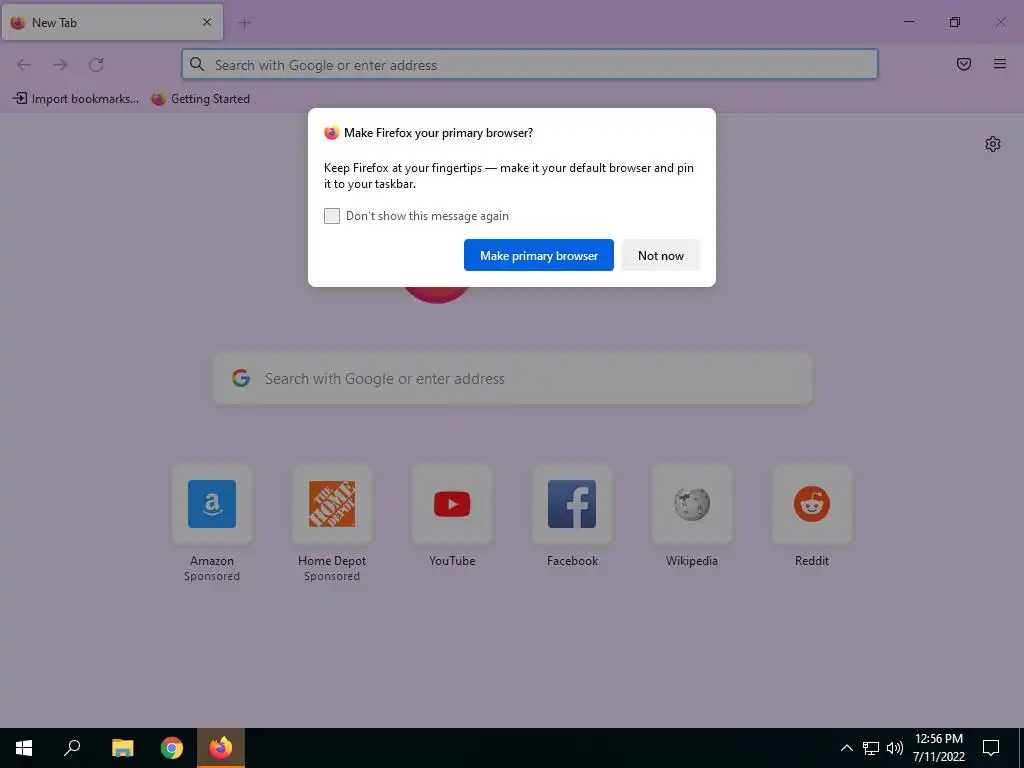Screen dimensions: 1024x768
Task: Open a new tab with plus button
Action: (245, 23)
